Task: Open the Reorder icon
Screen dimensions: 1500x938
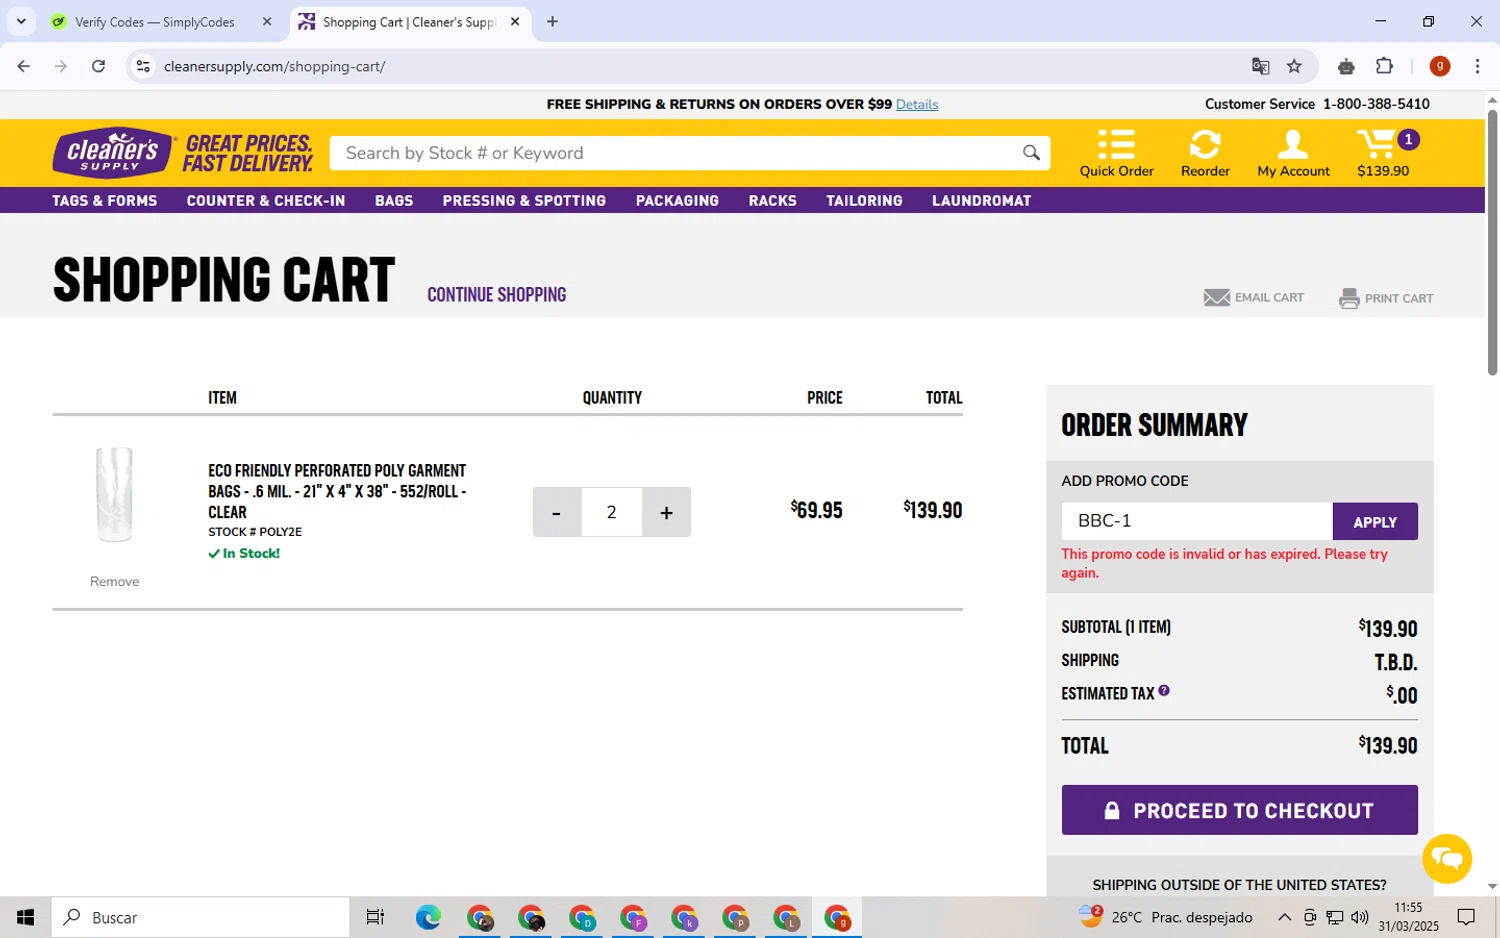Action: [x=1205, y=153]
